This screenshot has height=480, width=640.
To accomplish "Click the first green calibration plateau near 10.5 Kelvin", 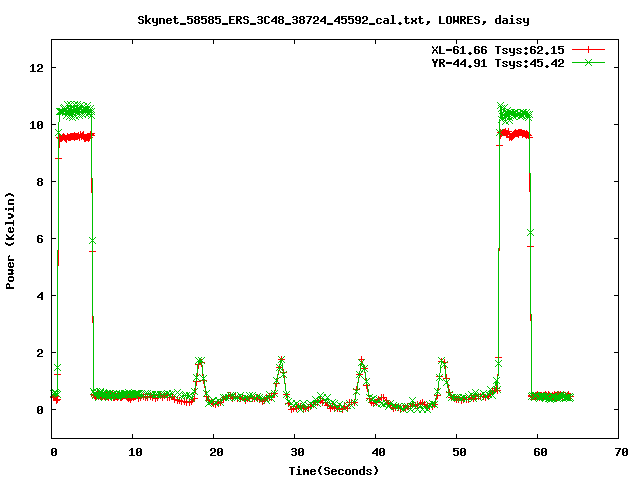I will coord(75,110).
